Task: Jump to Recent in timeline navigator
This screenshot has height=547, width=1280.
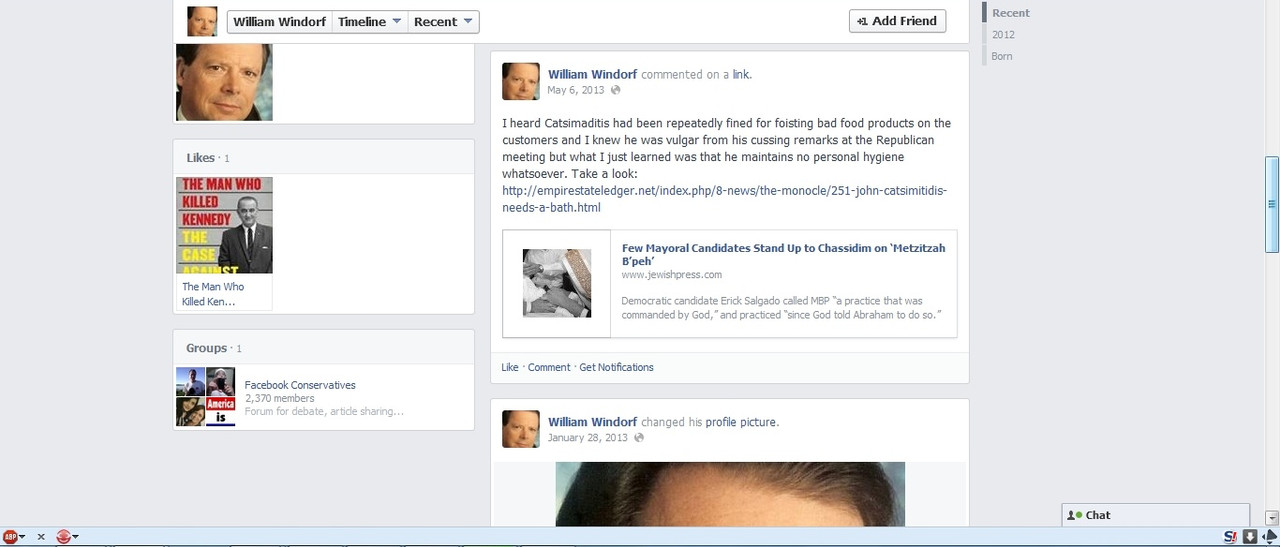Action: (x=1011, y=13)
